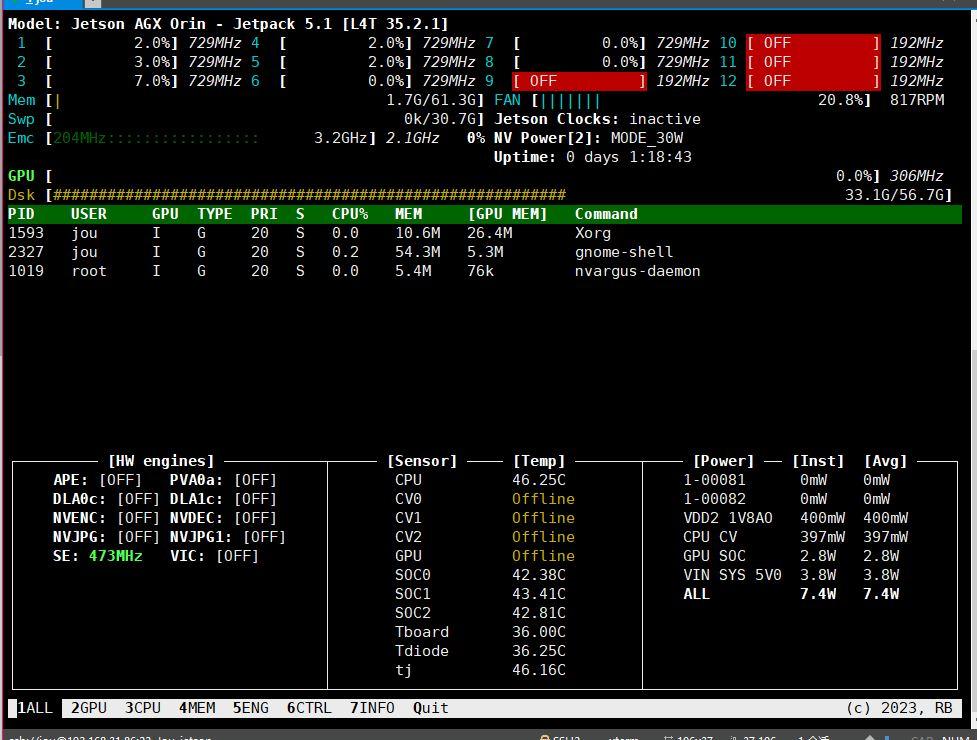Click the 1-00081 power rail label
The width and height of the screenshot is (977, 740).
point(714,480)
